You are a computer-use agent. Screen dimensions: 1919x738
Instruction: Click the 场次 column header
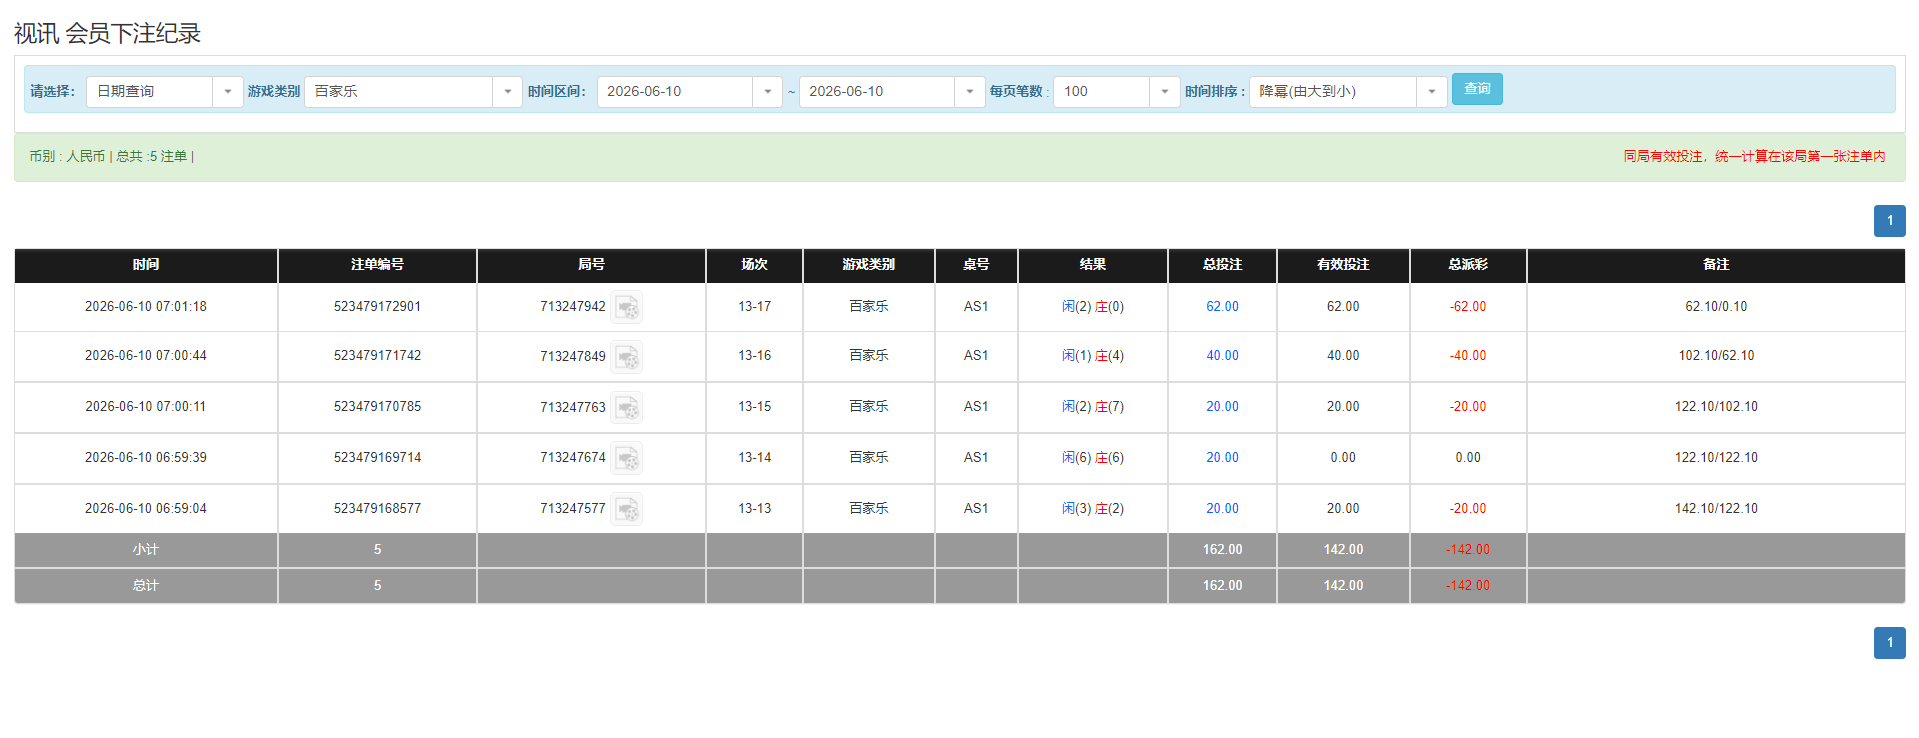point(754,265)
